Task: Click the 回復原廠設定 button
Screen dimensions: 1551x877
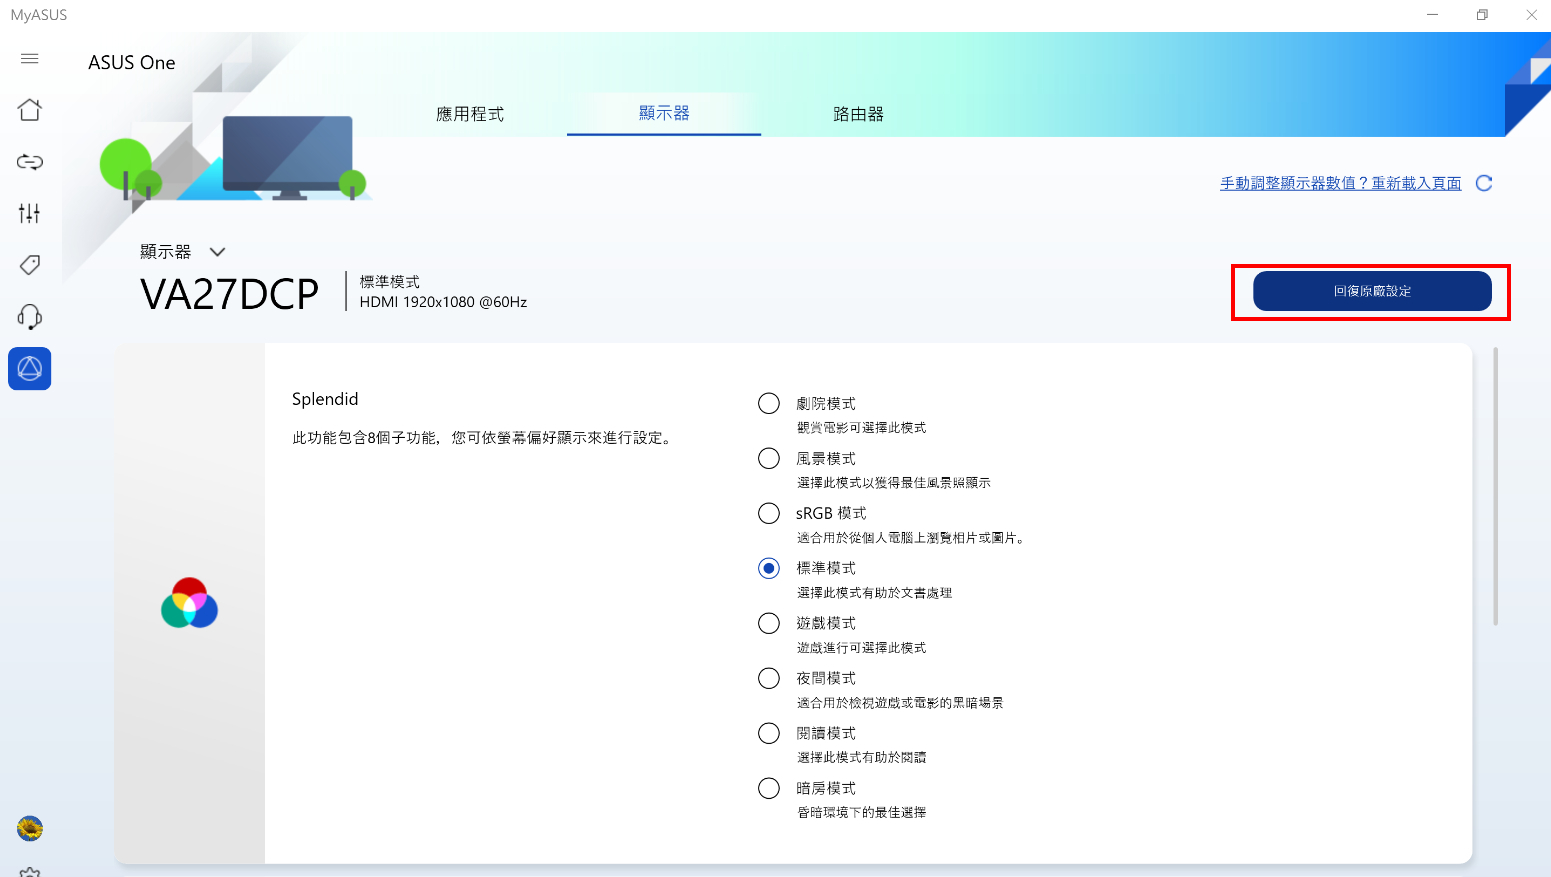Action: (1372, 291)
